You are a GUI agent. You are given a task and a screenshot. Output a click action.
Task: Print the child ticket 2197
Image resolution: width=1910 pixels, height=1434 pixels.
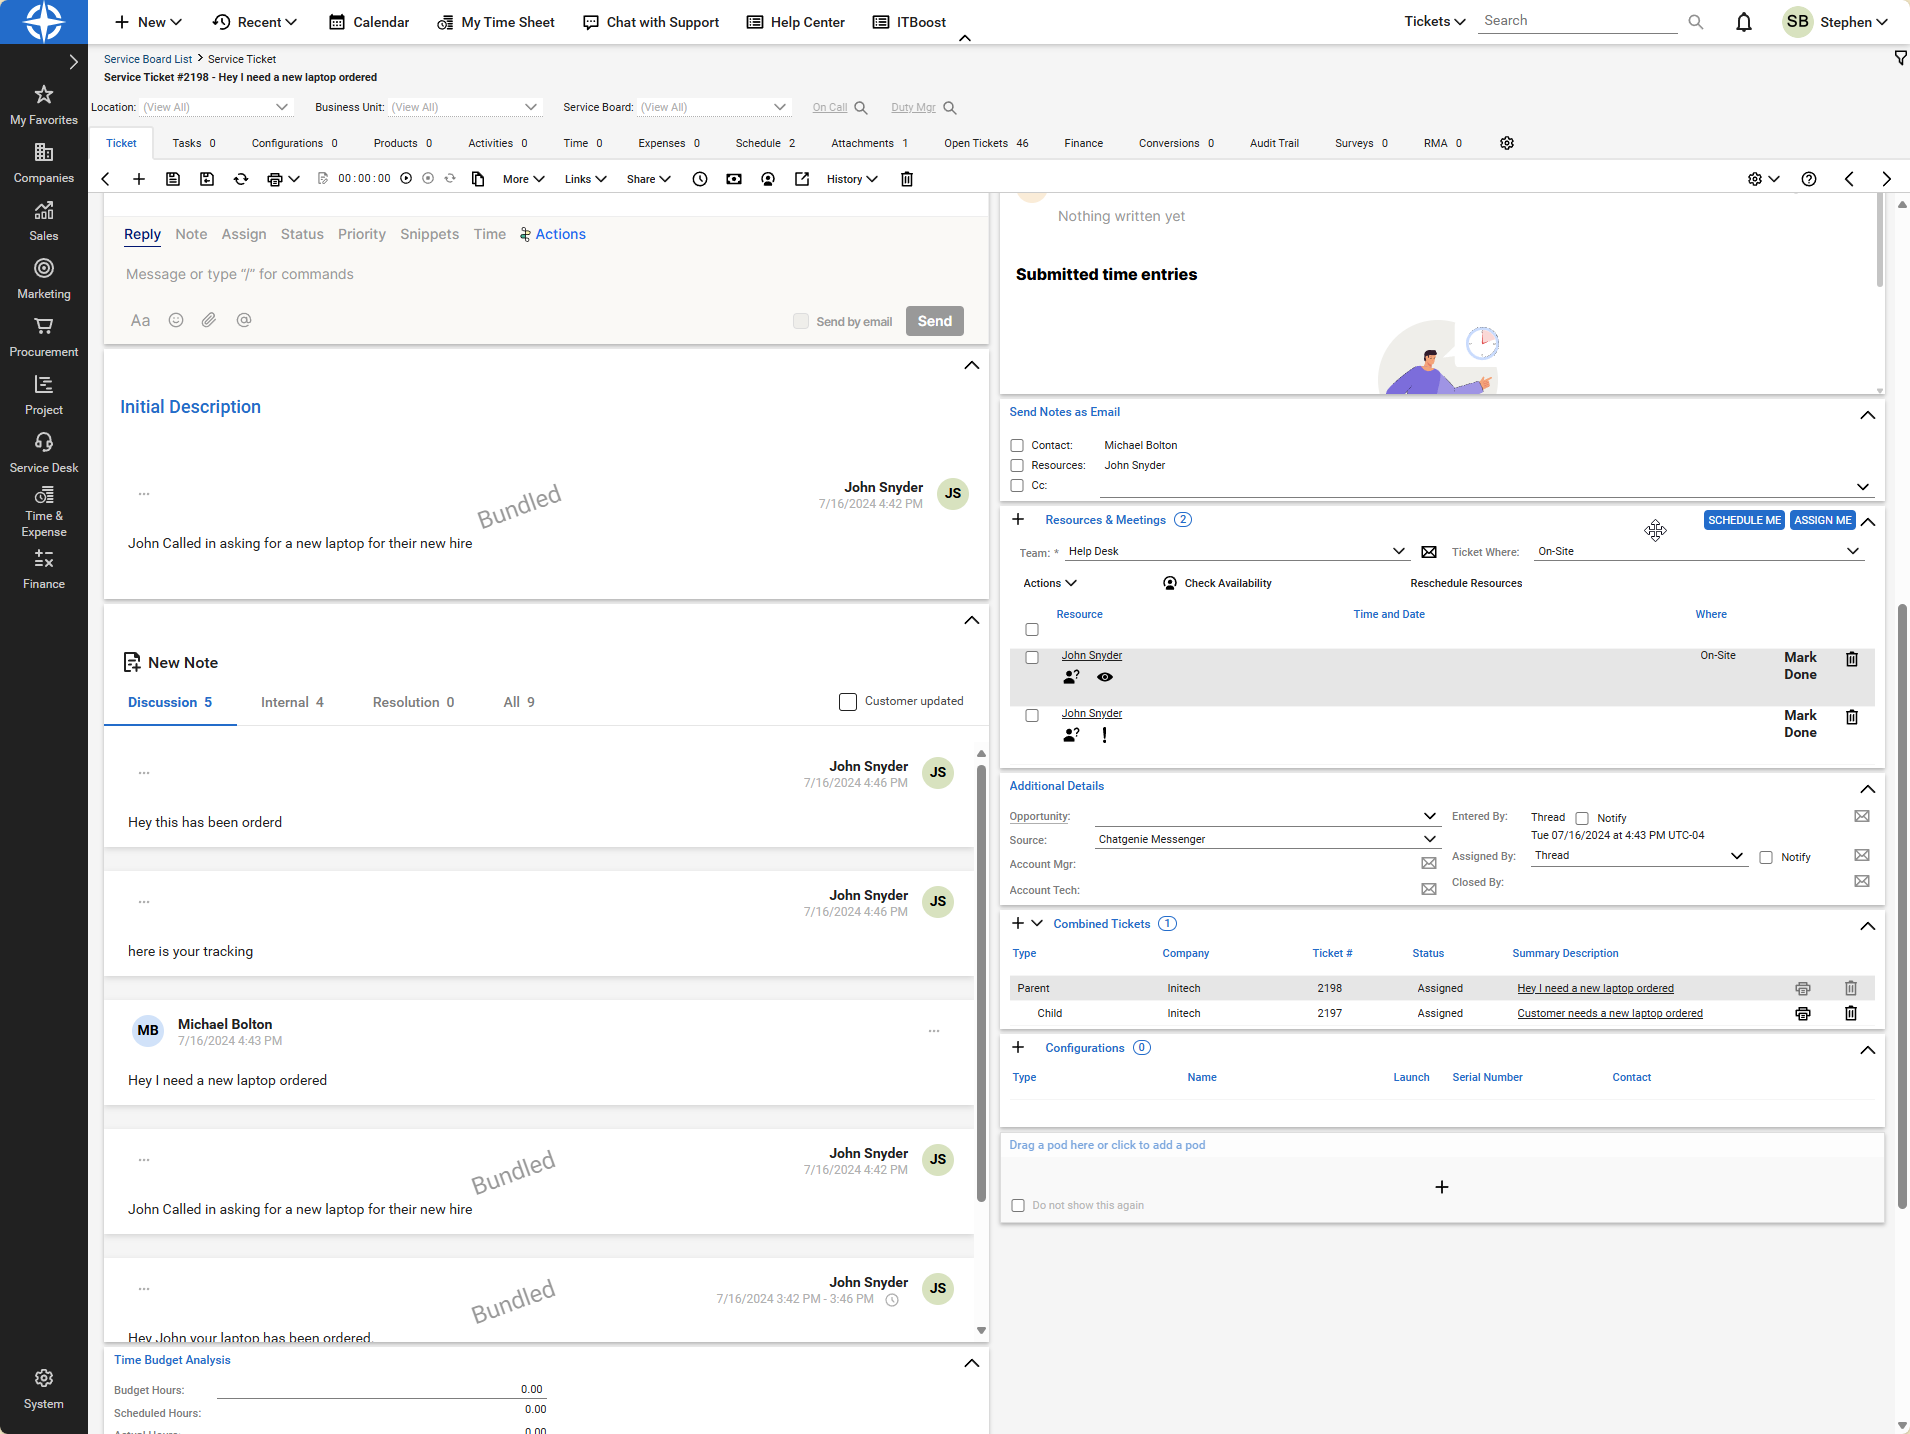1803,1013
